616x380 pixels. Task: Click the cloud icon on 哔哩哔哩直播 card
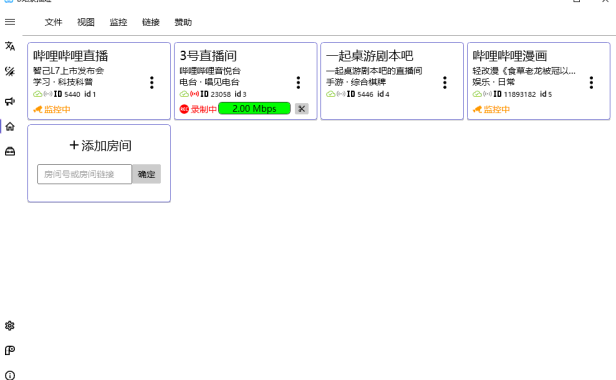coord(37,94)
